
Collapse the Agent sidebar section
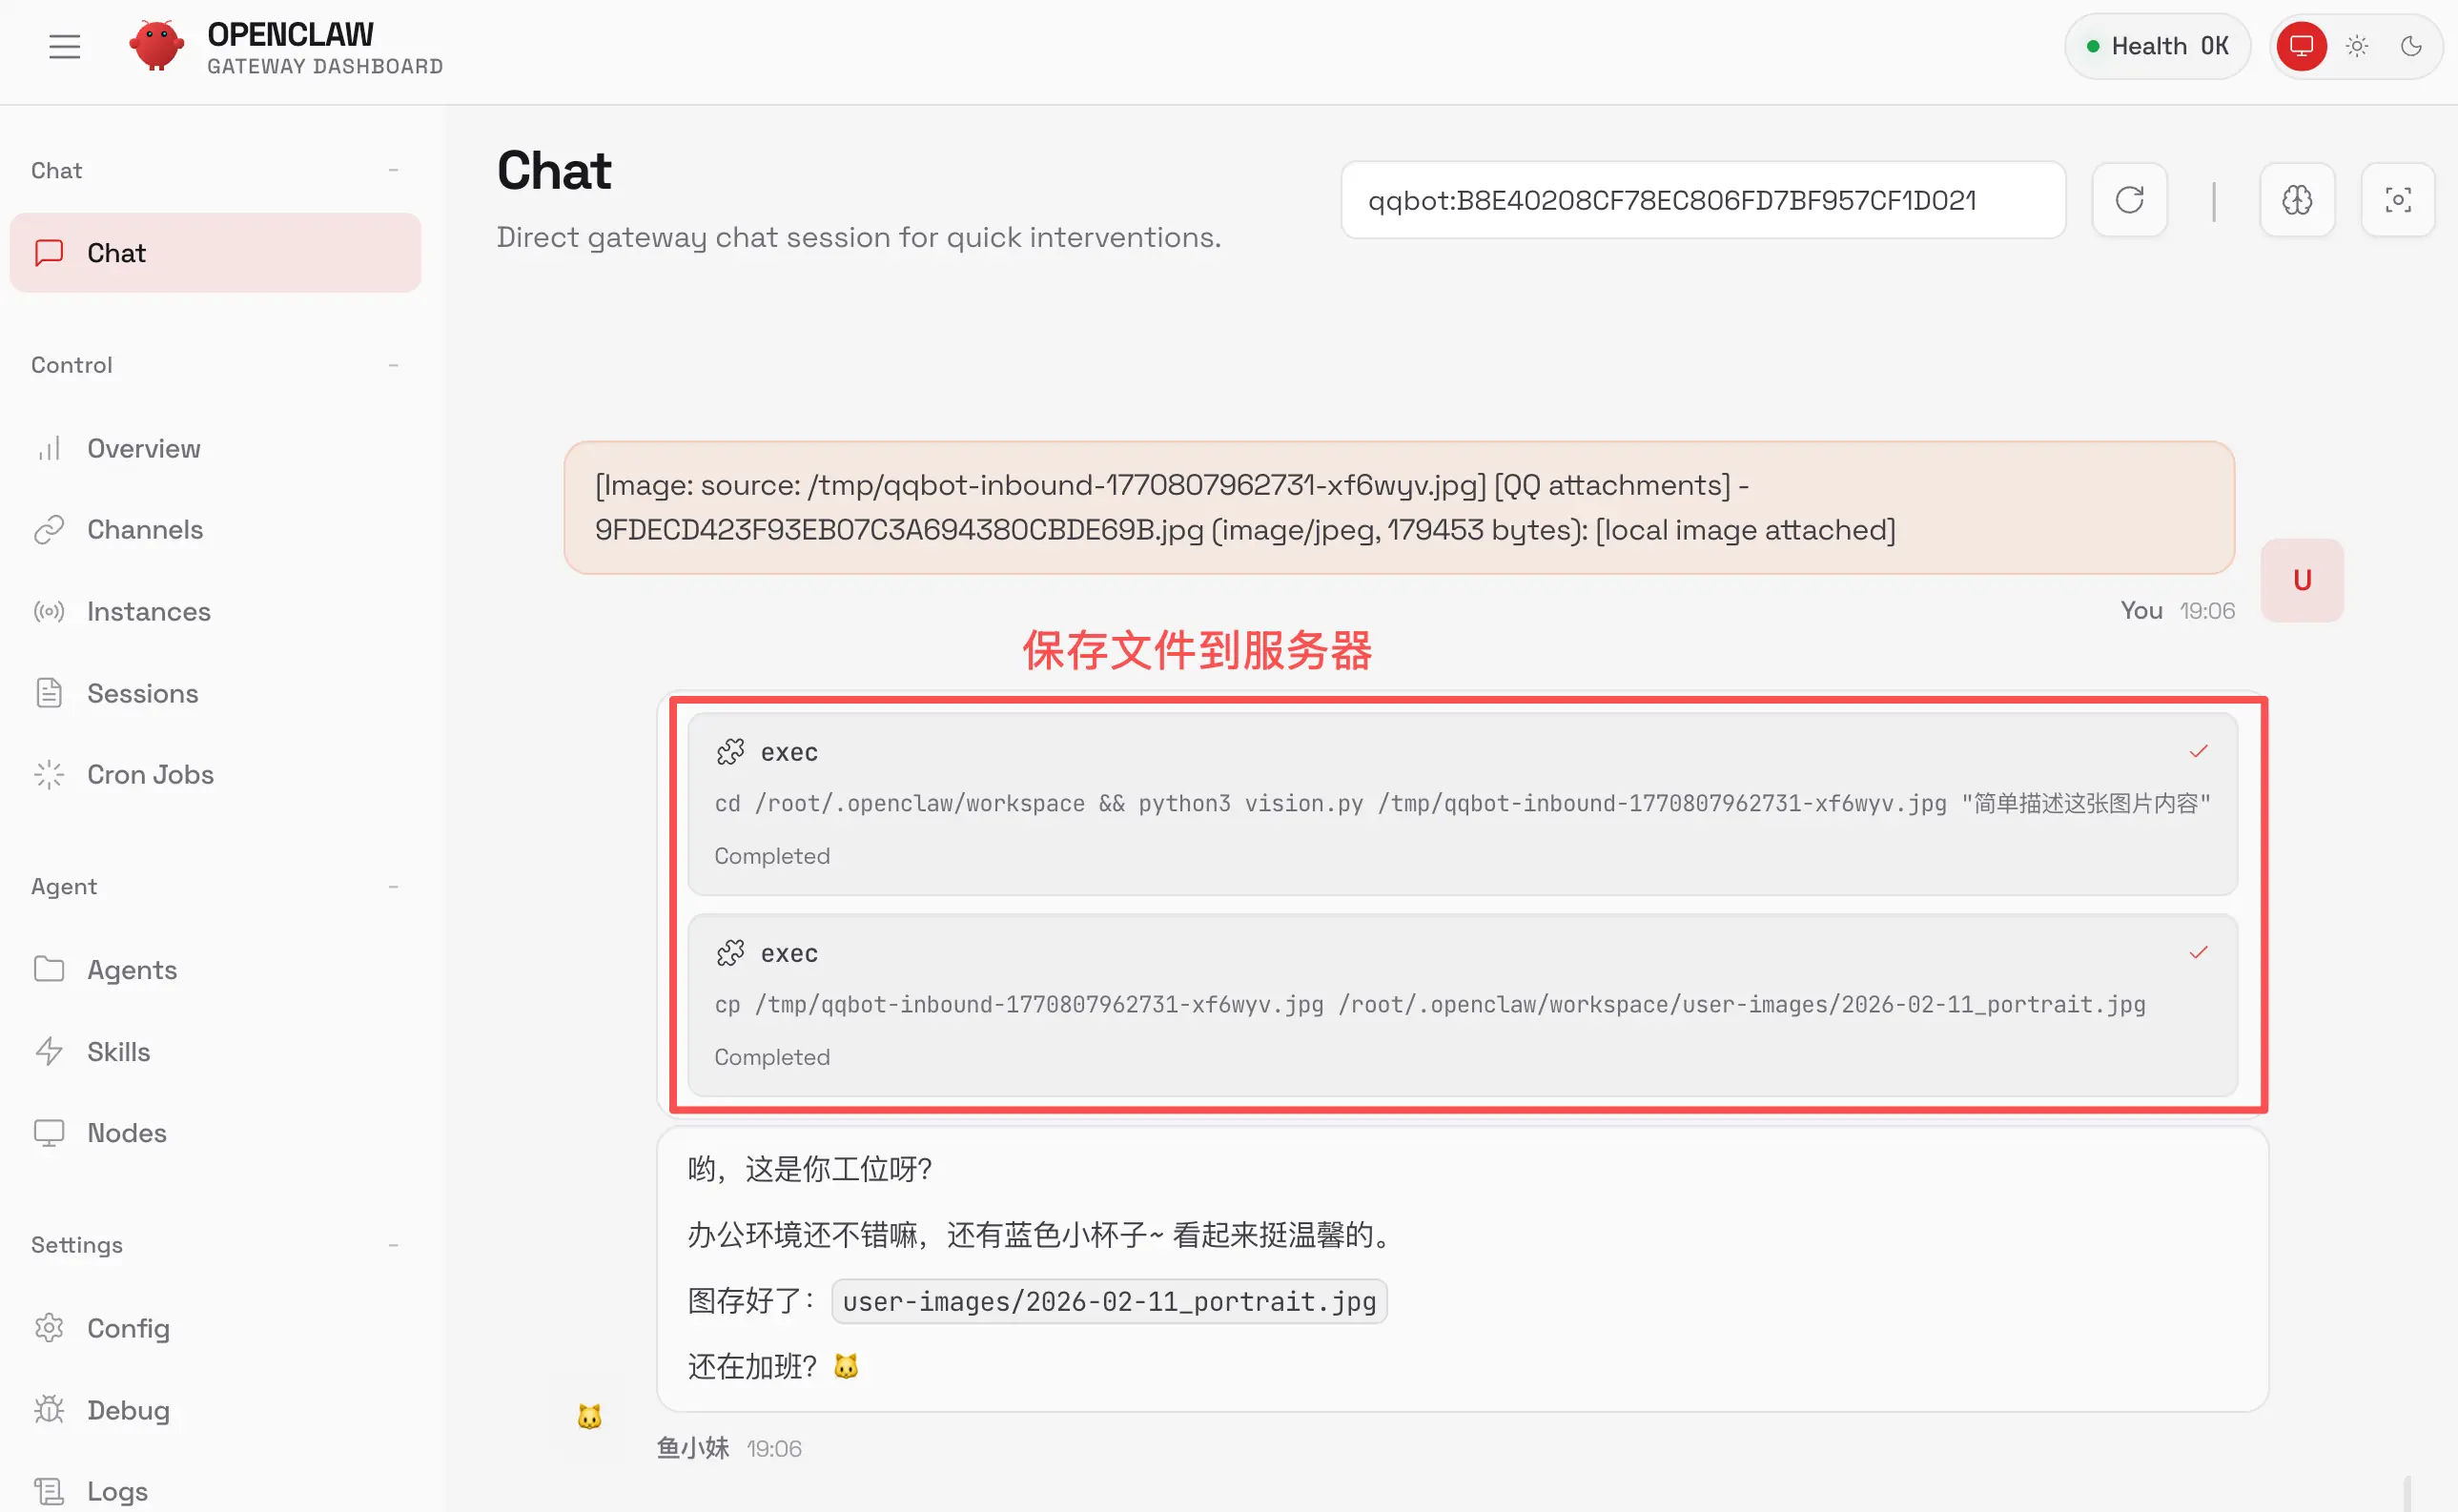(x=393, y=887)
